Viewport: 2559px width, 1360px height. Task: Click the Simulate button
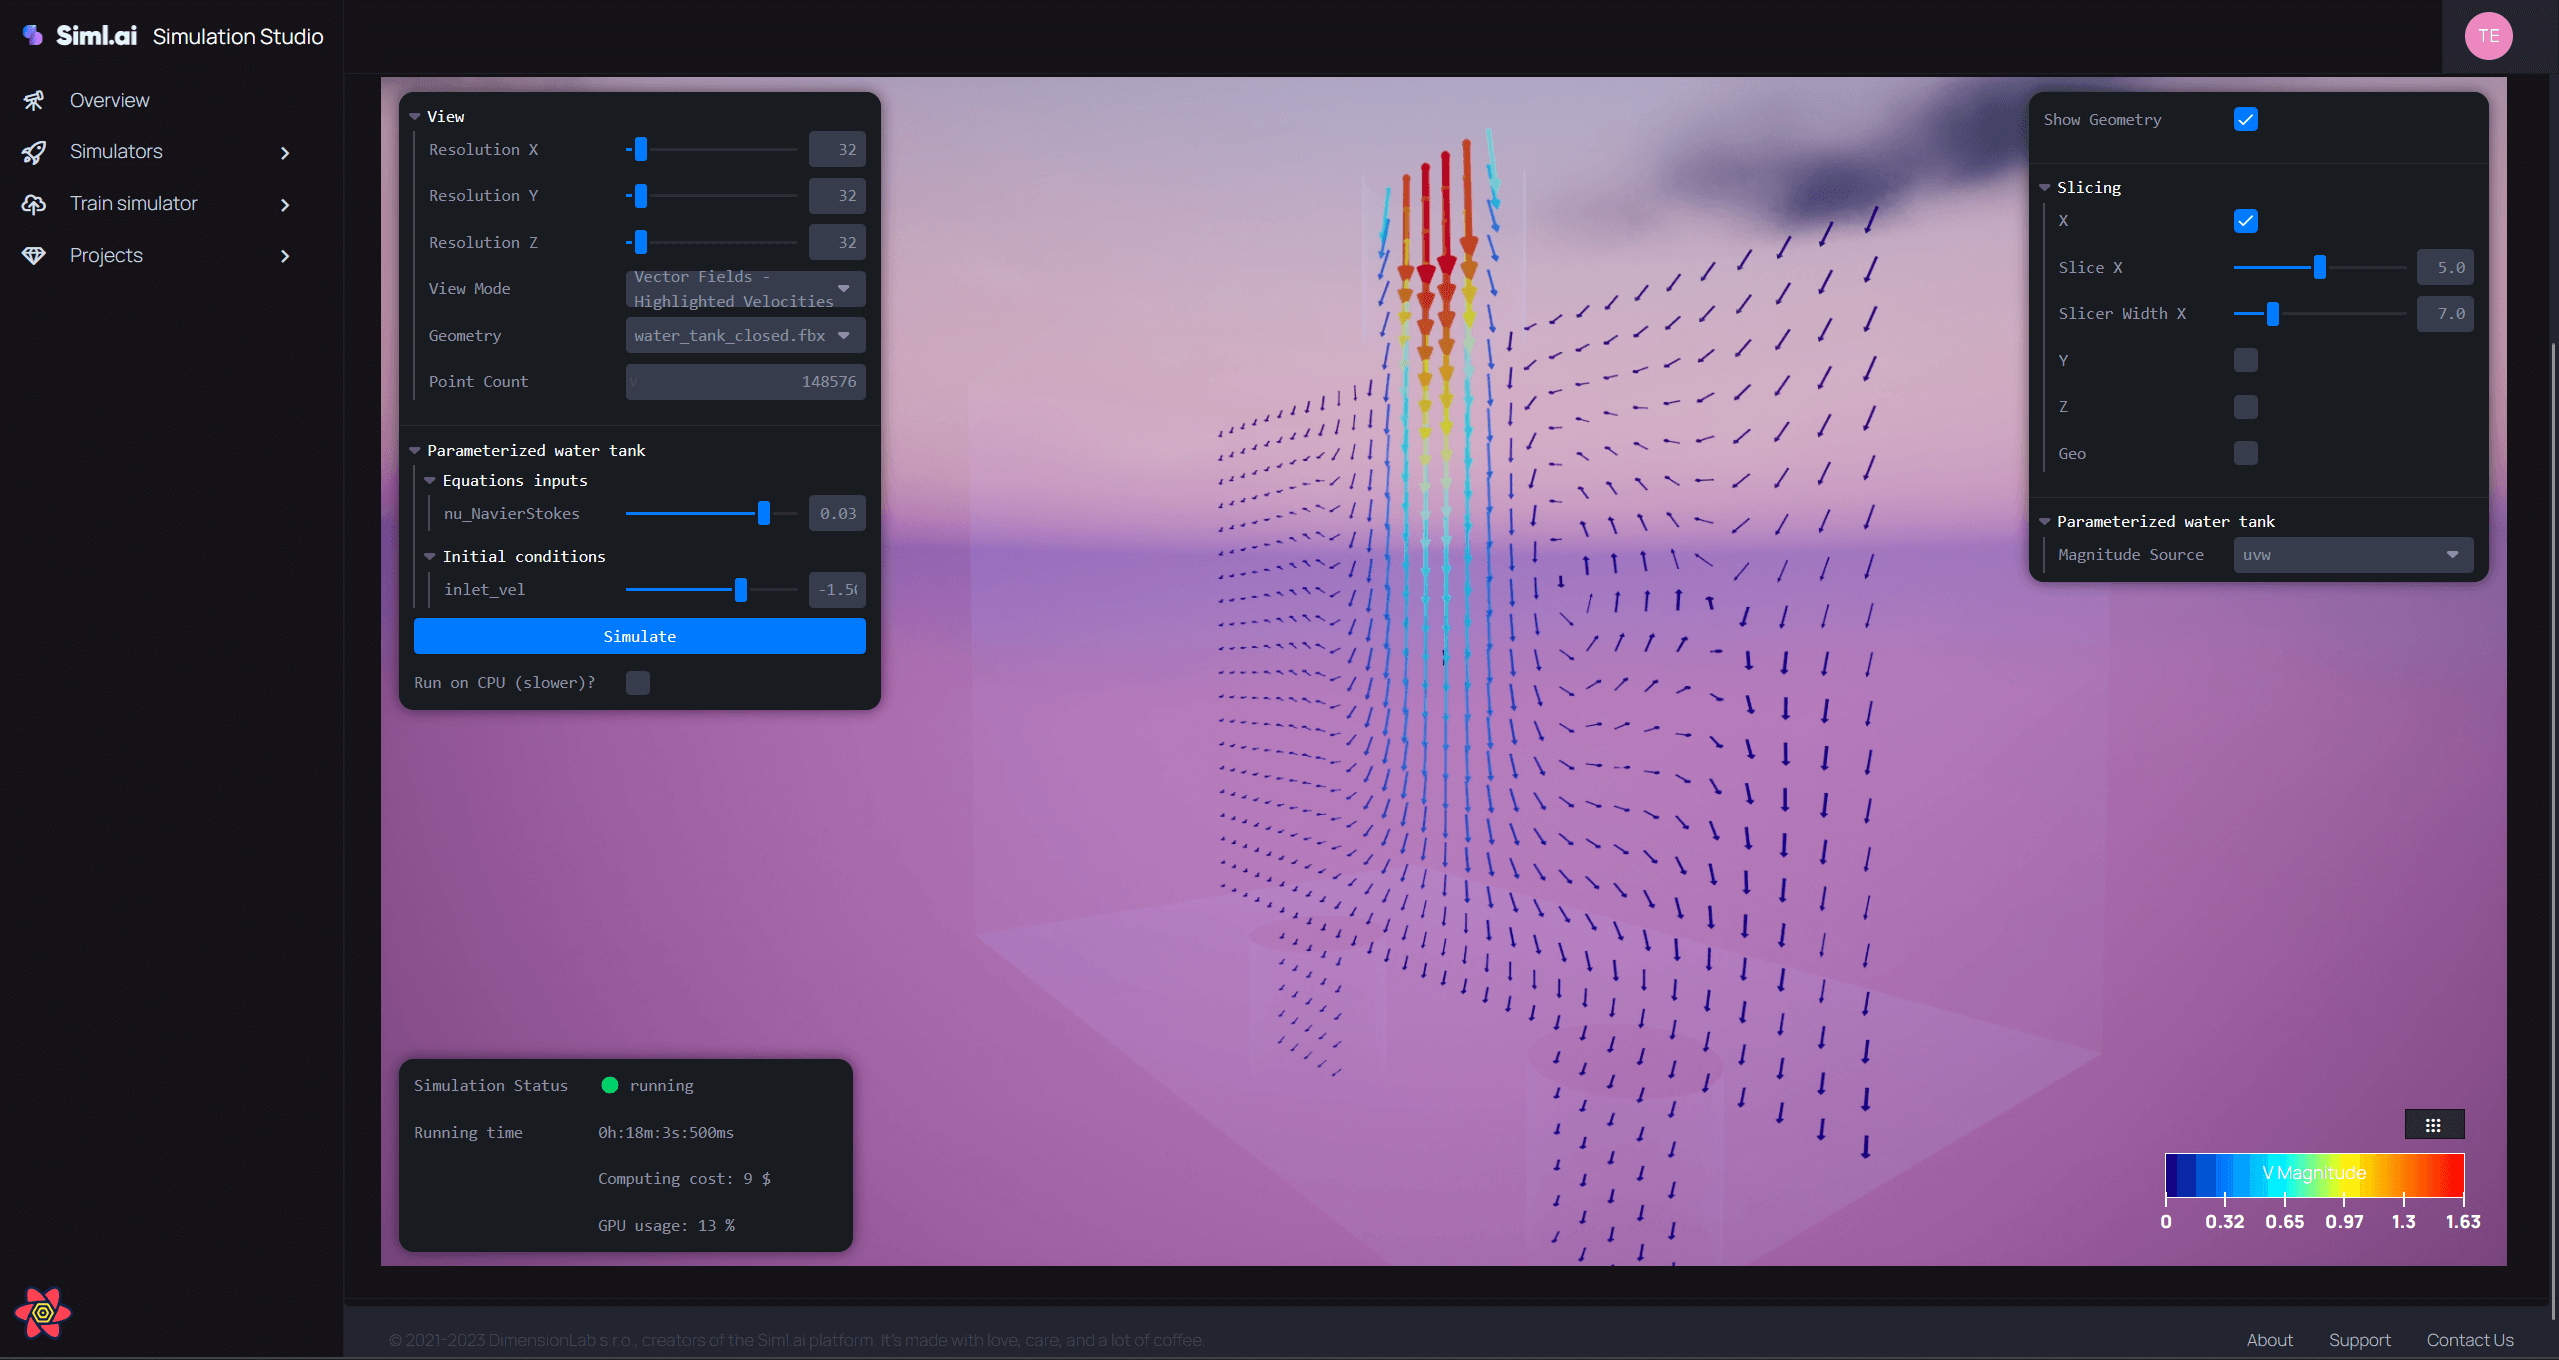[640, 634]
